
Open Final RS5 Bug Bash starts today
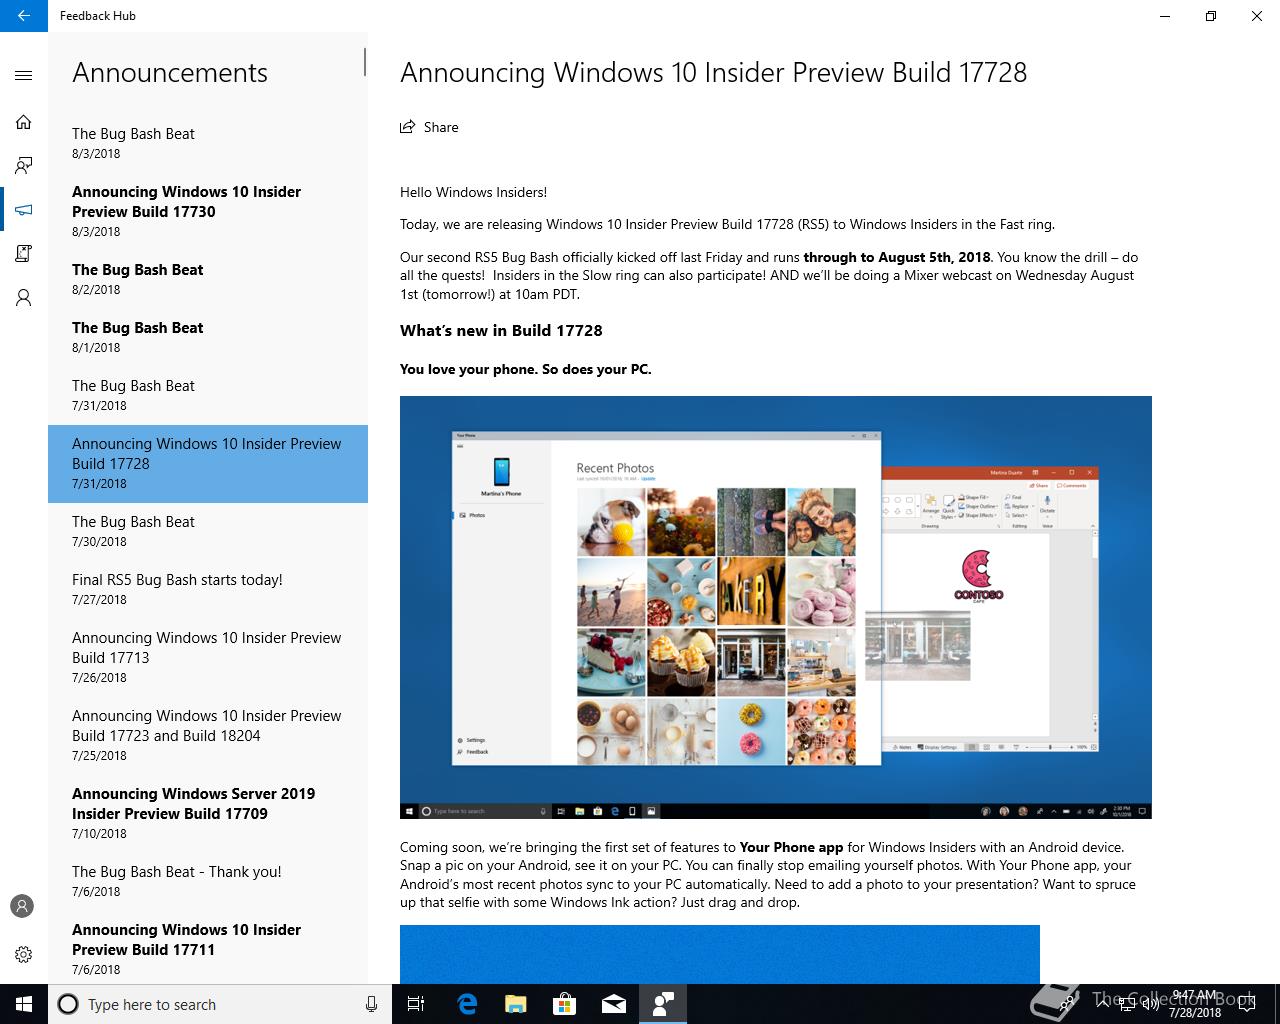pyautogui.click(x=208, y=589)
